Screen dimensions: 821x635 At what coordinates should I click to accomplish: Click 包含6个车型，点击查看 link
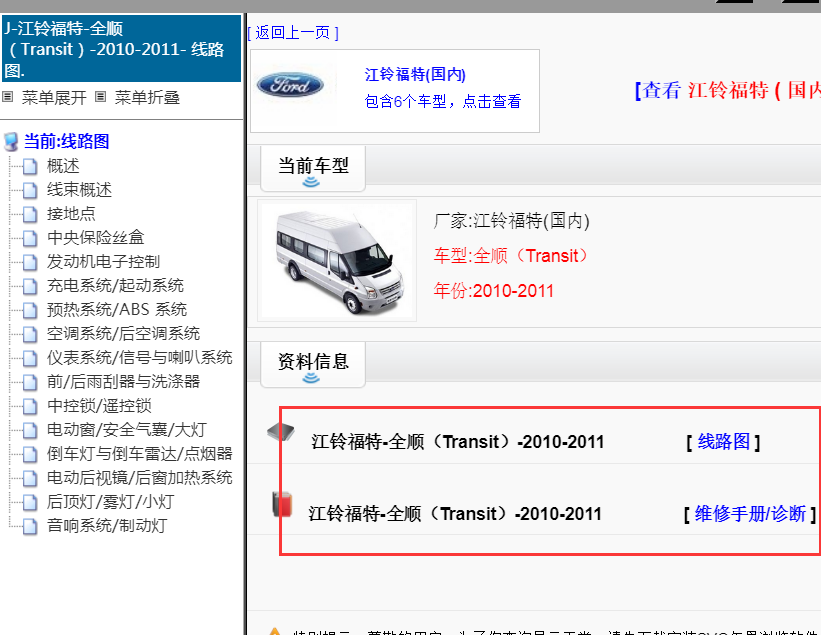[x=443, y=101]
